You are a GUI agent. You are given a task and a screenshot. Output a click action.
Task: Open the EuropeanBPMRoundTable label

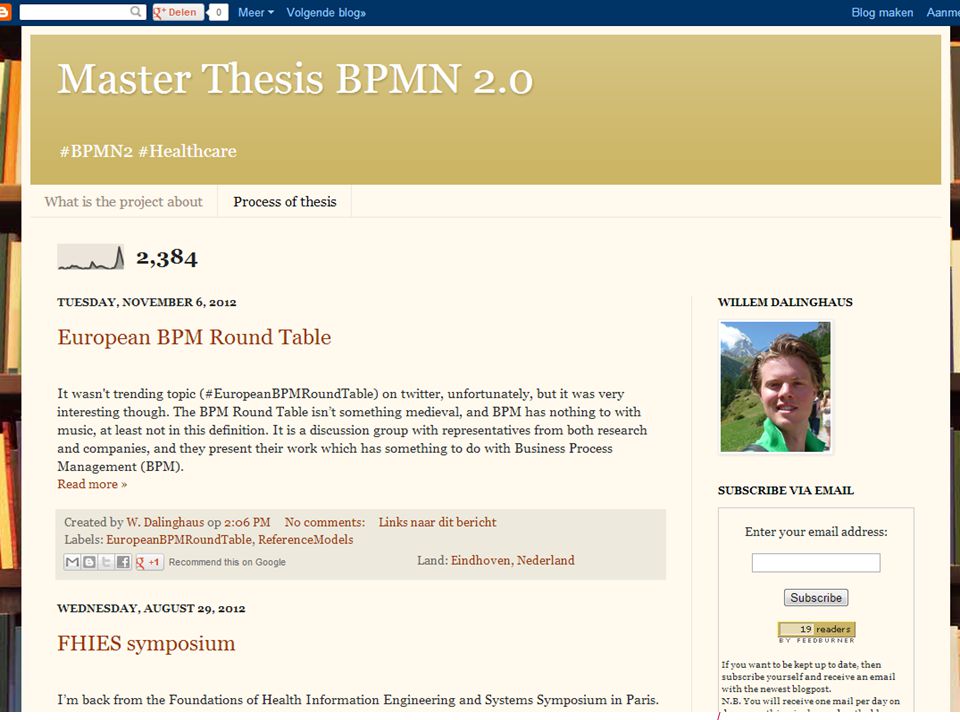179,539
